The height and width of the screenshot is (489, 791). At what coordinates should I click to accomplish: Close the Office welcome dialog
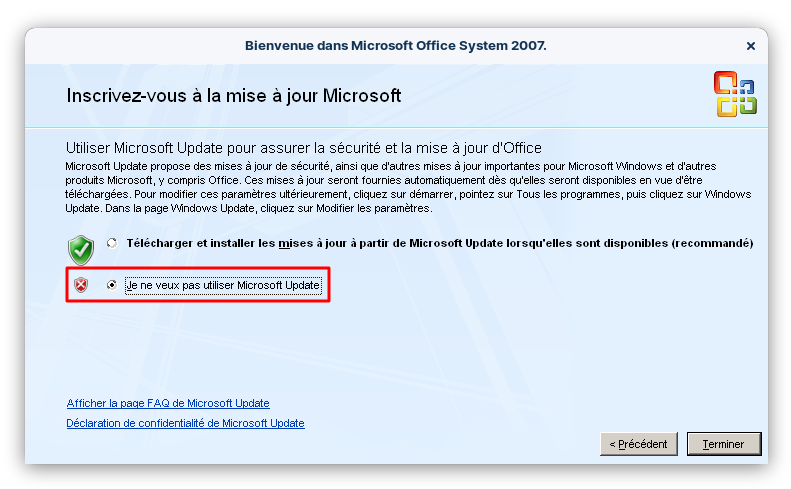[751, 46]
